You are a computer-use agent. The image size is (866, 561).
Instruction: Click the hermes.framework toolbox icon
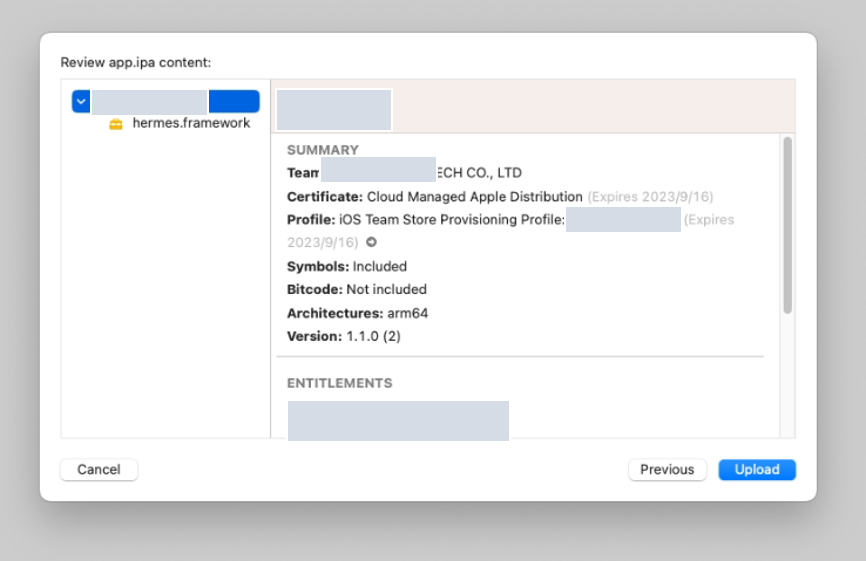point(116,124)
